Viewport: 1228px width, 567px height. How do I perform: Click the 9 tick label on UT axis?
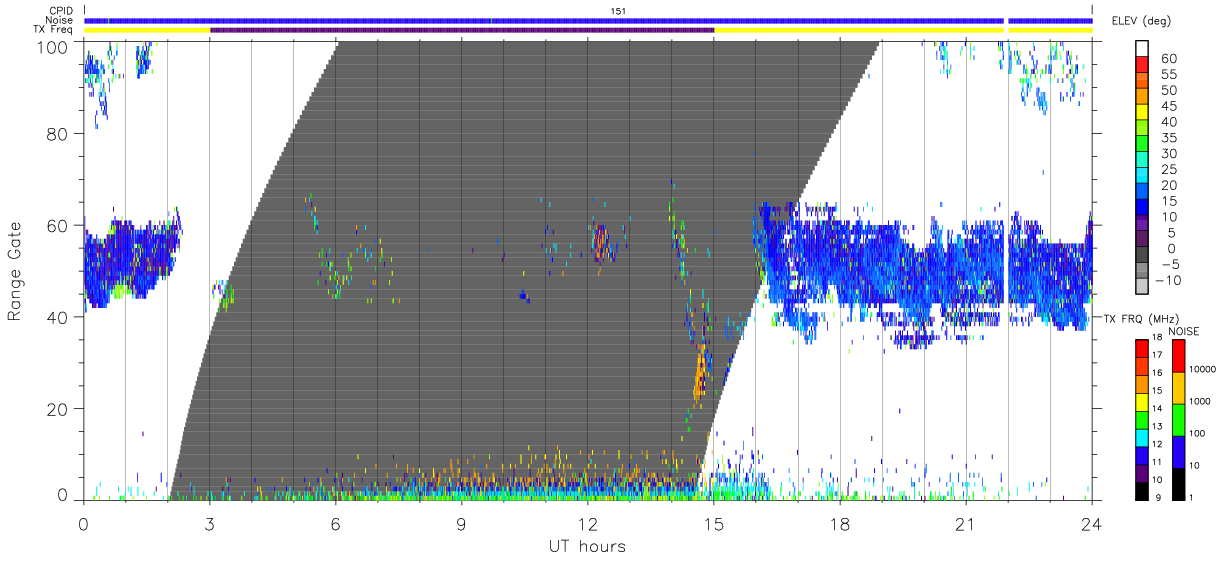(x=462, y=525)
